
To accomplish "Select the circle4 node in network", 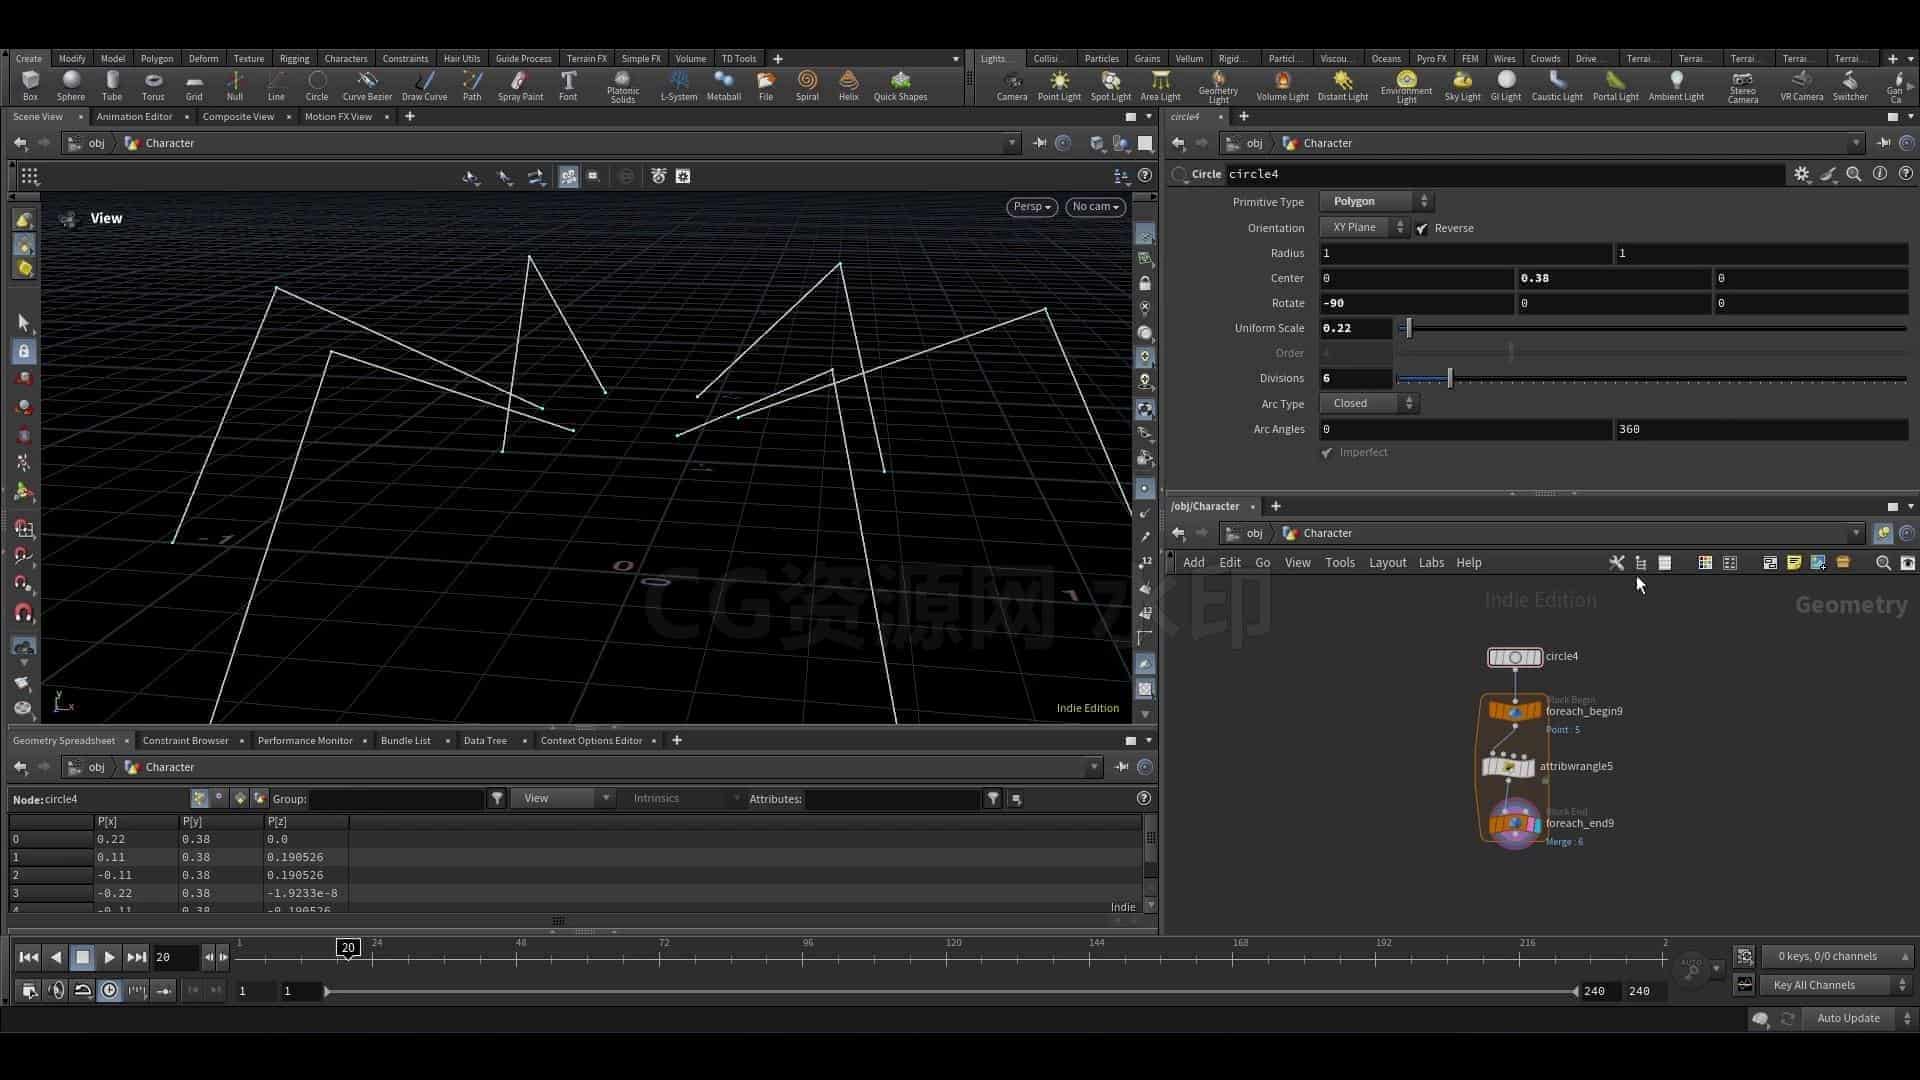I will click(x=1515, y=657).
